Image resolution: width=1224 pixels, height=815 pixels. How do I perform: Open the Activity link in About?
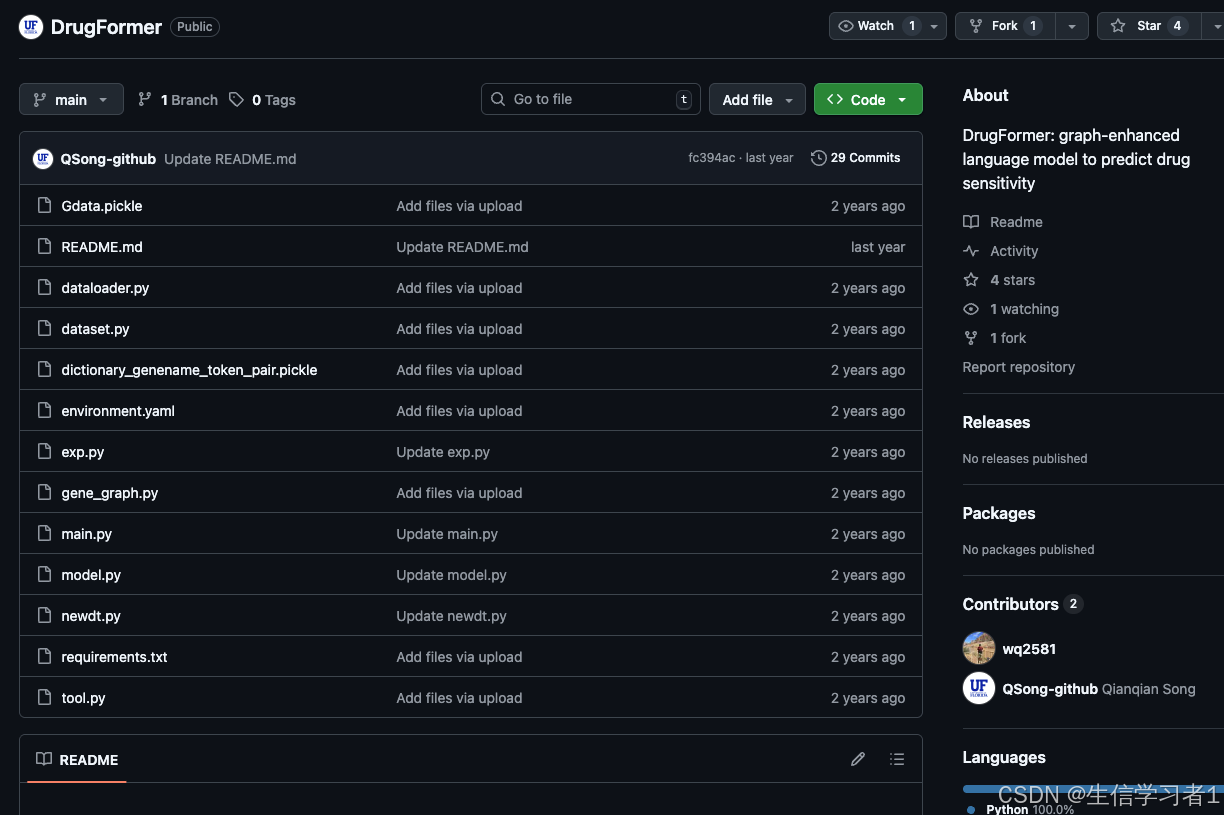click(1001, 251)
